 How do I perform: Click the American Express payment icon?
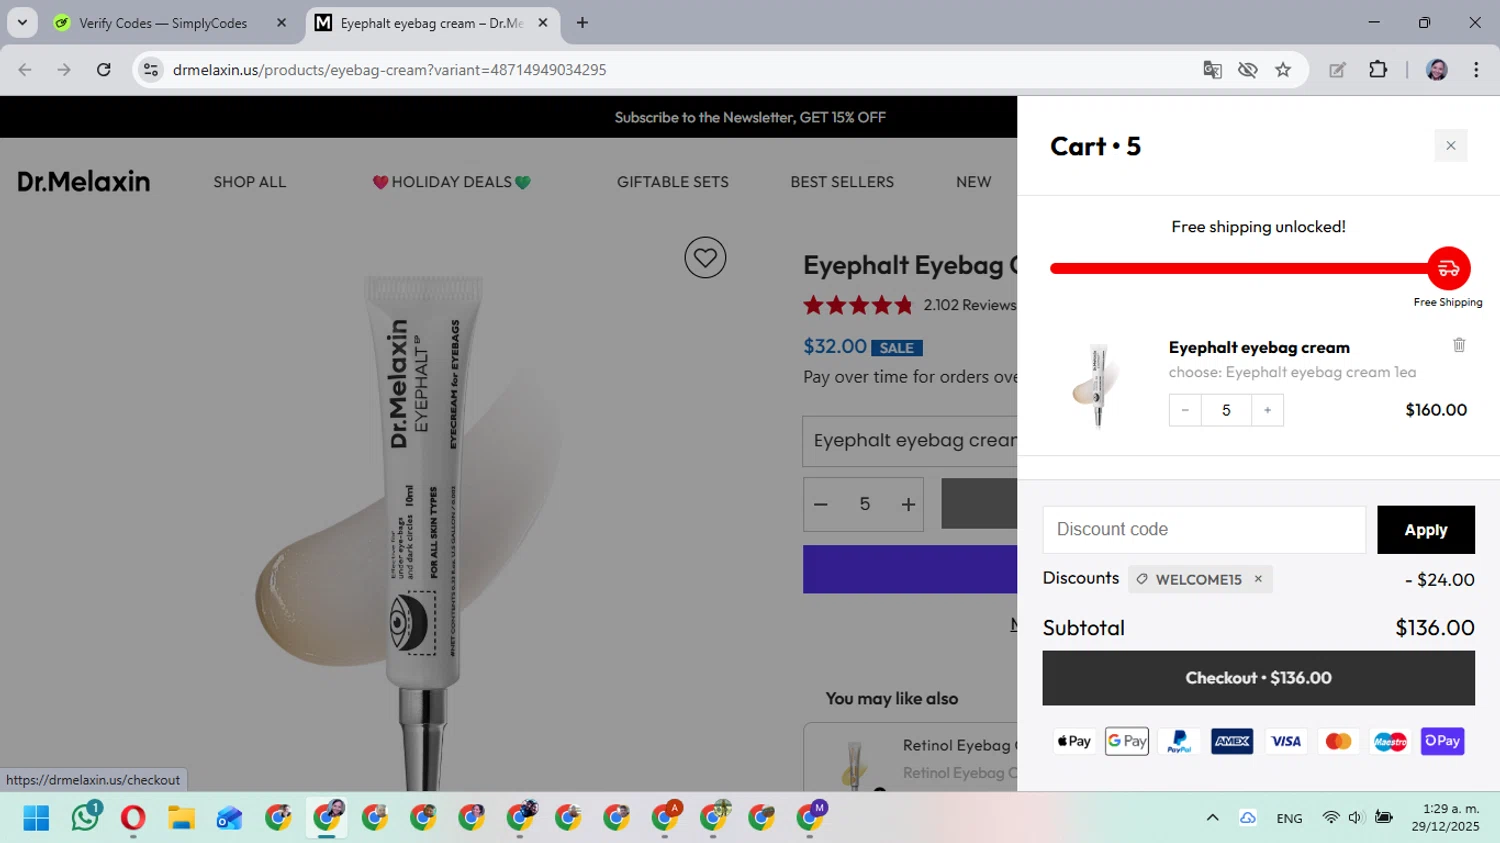(1232, 741)
